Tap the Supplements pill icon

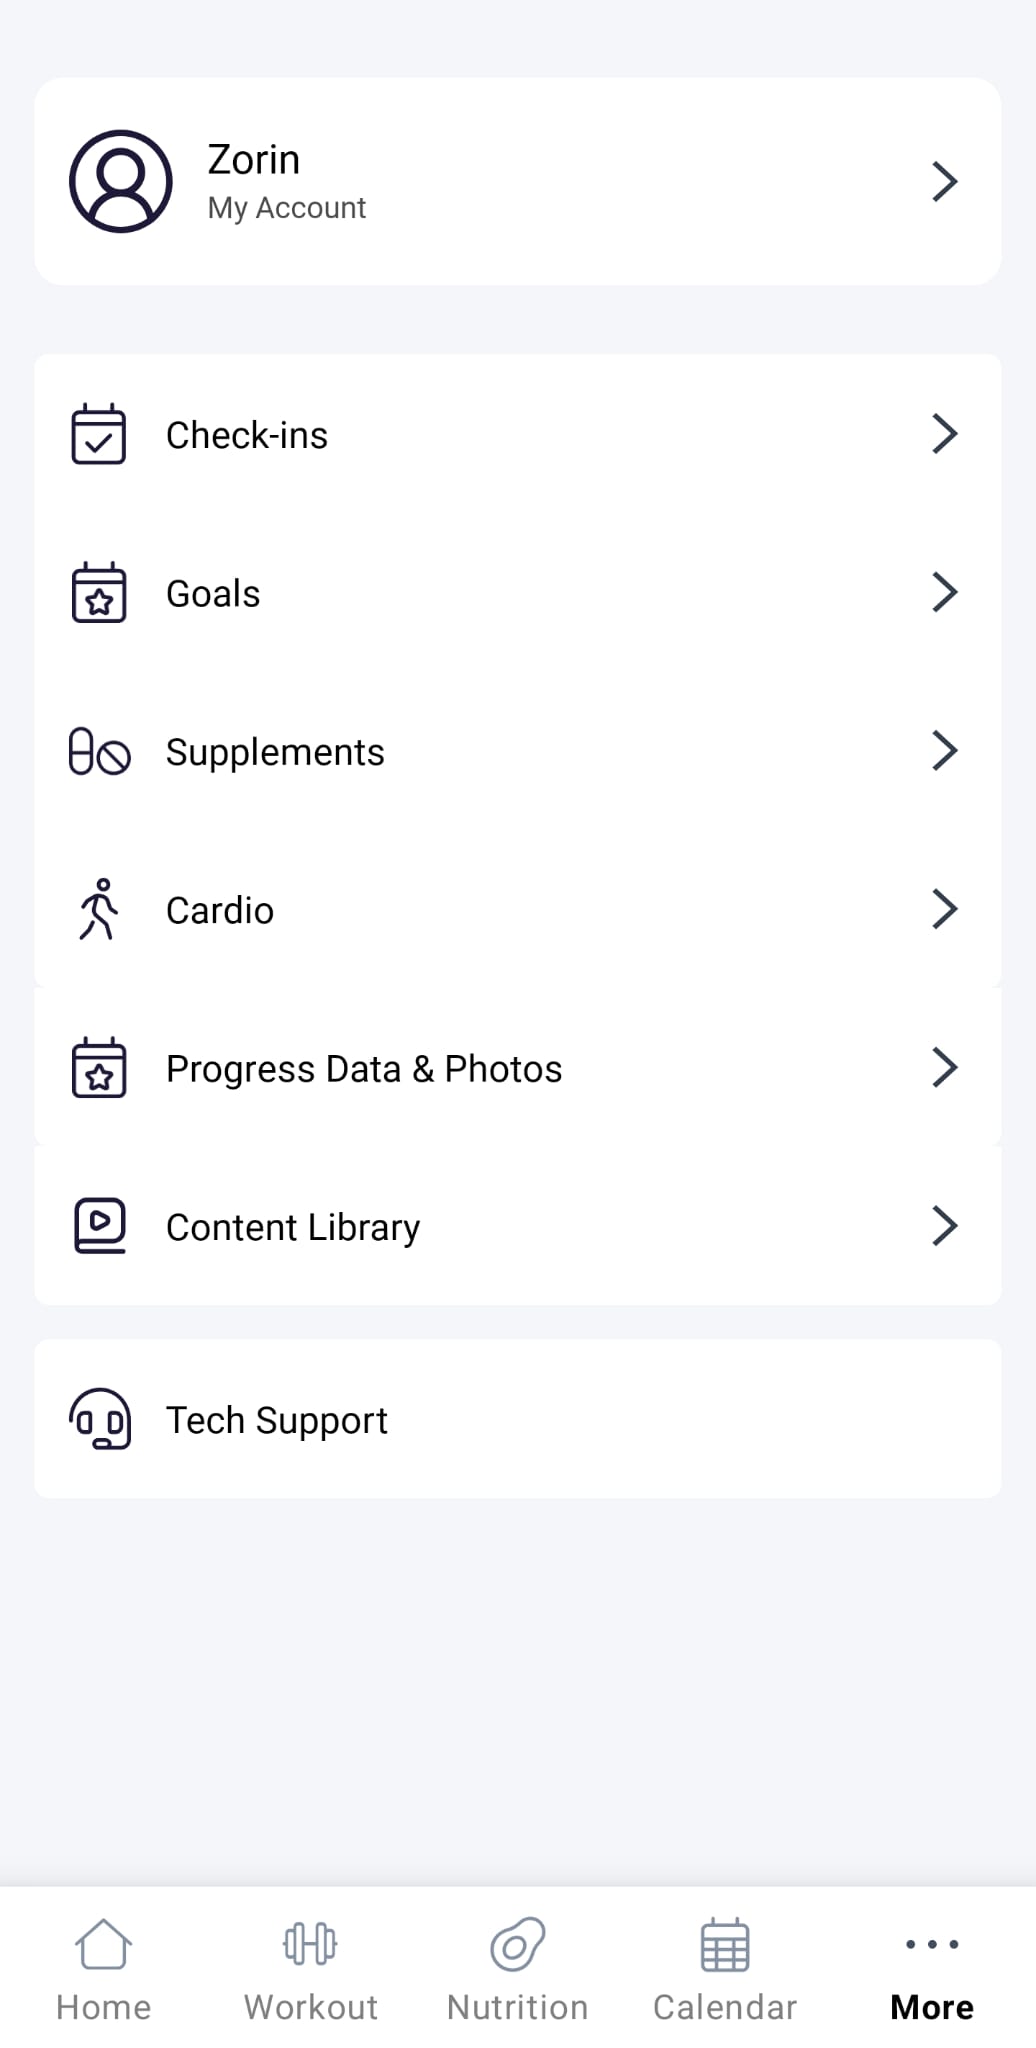(x=99, y=752)
